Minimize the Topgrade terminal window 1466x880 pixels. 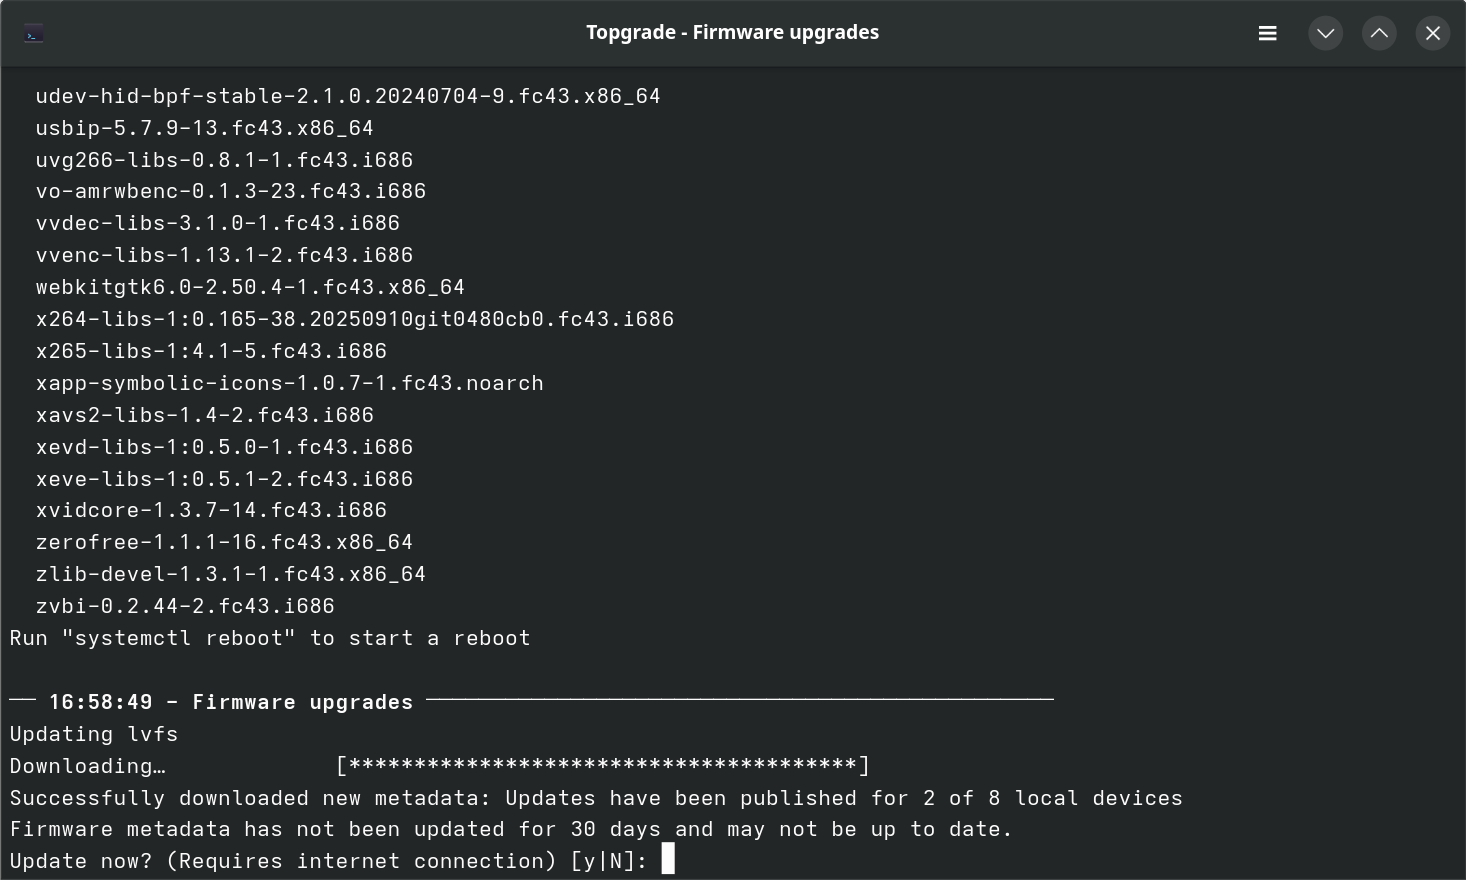click(1325, 33)
